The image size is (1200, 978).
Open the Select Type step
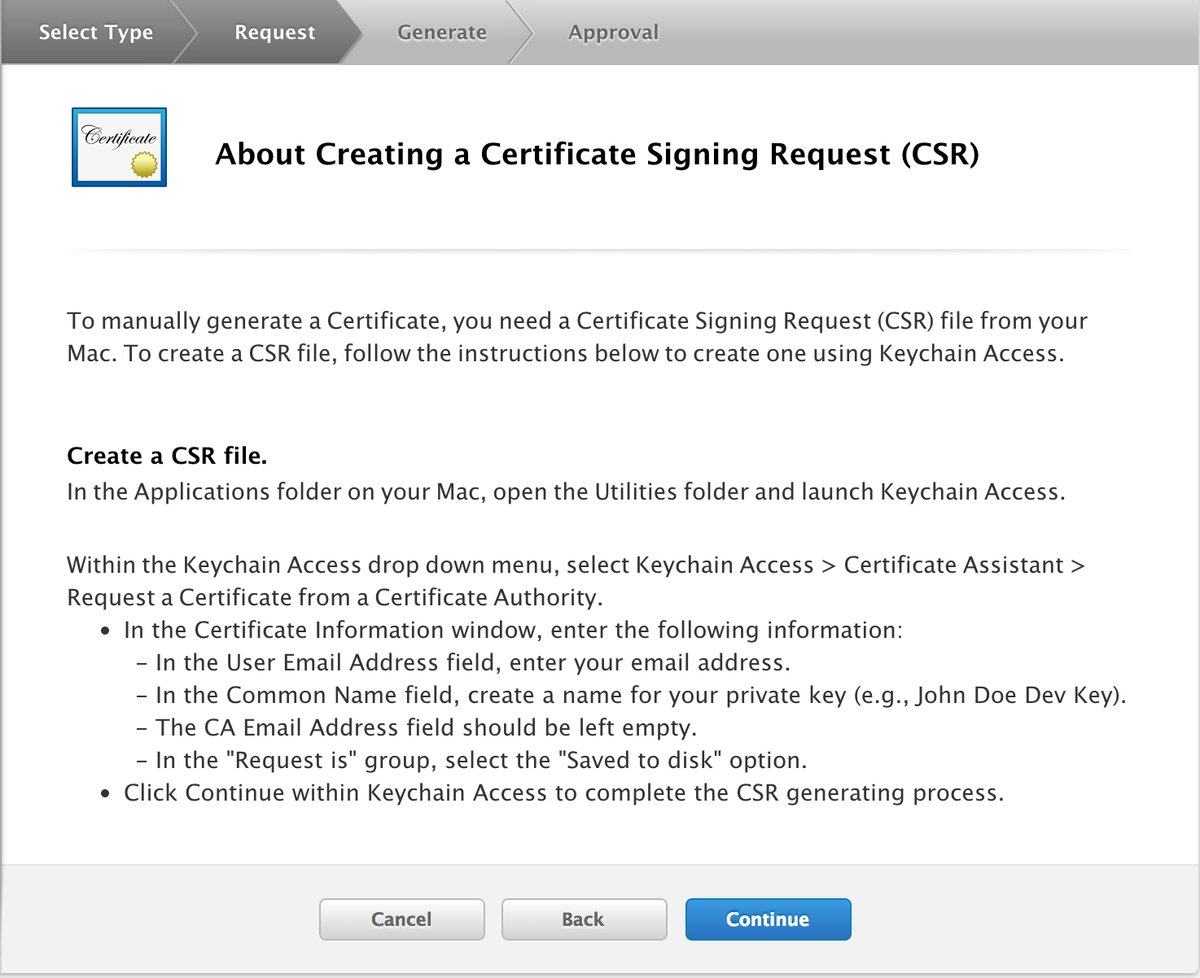point(95,32)
